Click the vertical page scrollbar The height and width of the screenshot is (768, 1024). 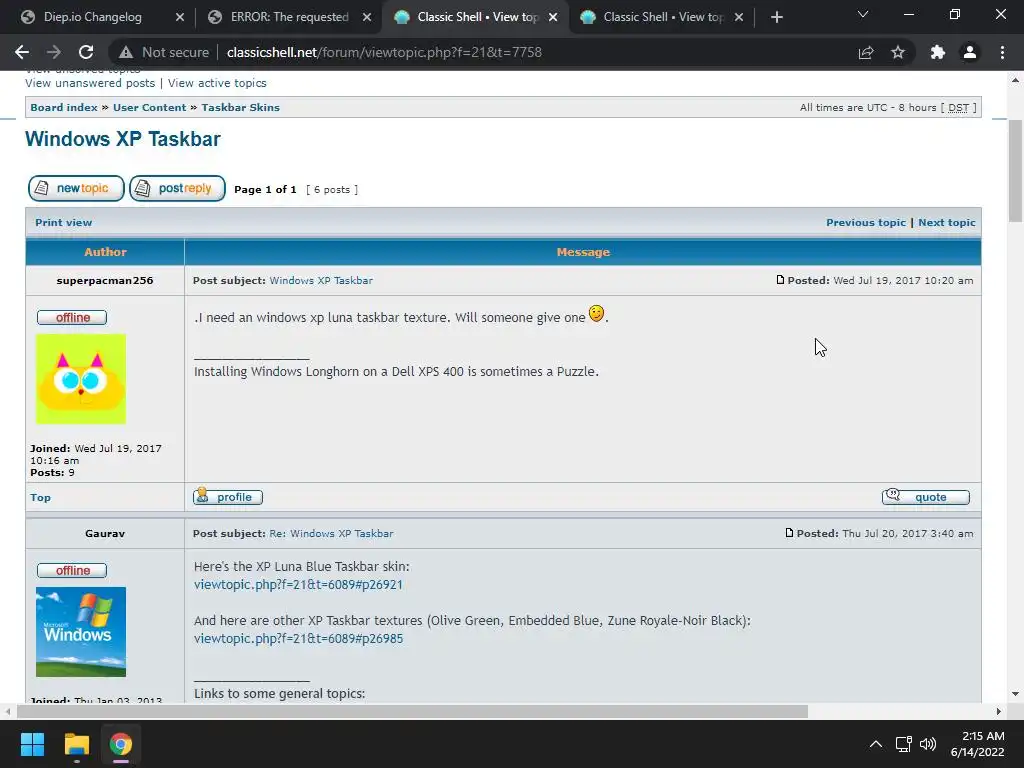pyautogui.click(x=1015, y=171)
